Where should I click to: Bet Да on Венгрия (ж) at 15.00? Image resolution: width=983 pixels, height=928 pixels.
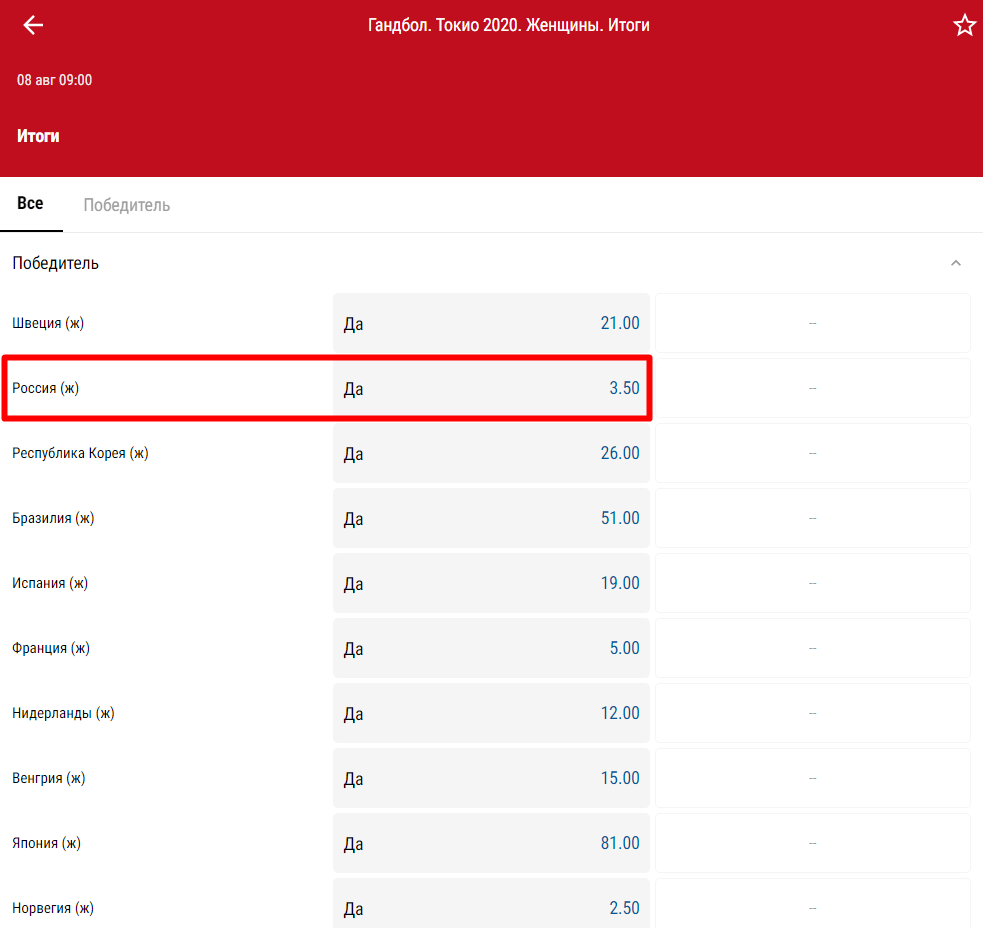pos(492,778)
